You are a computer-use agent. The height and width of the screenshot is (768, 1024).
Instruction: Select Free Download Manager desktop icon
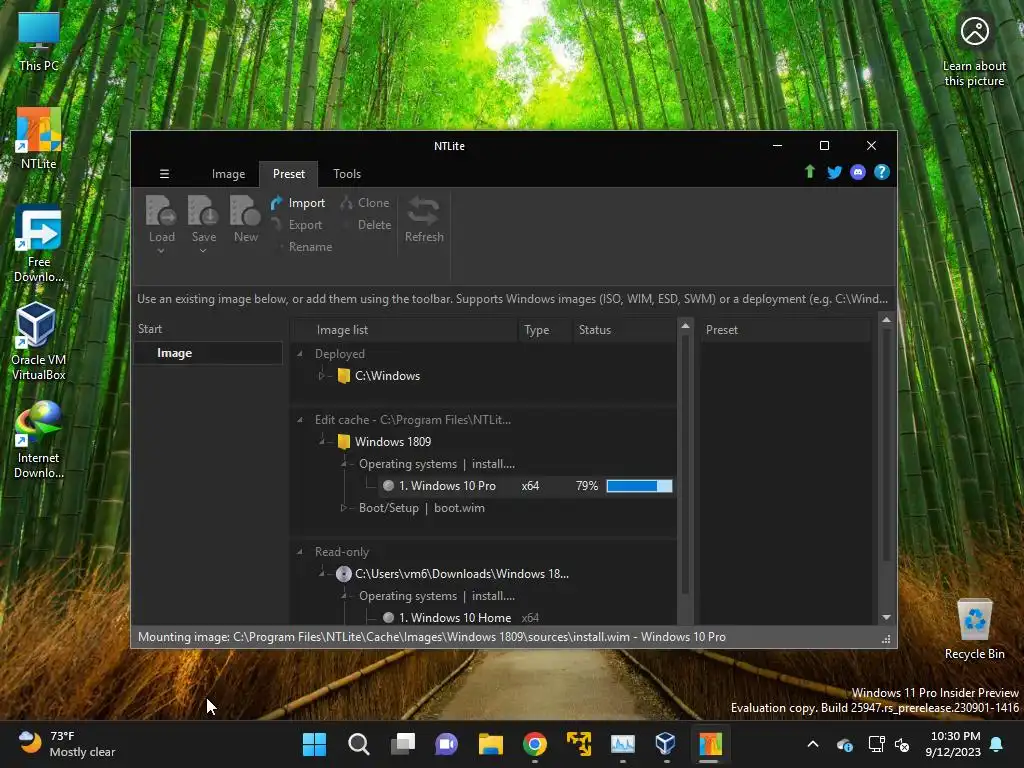point(39,244)
